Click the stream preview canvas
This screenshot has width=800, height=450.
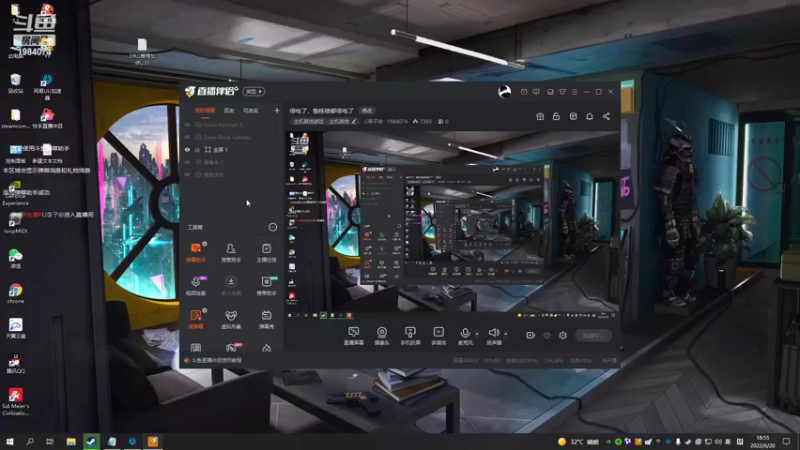[452, 226]
